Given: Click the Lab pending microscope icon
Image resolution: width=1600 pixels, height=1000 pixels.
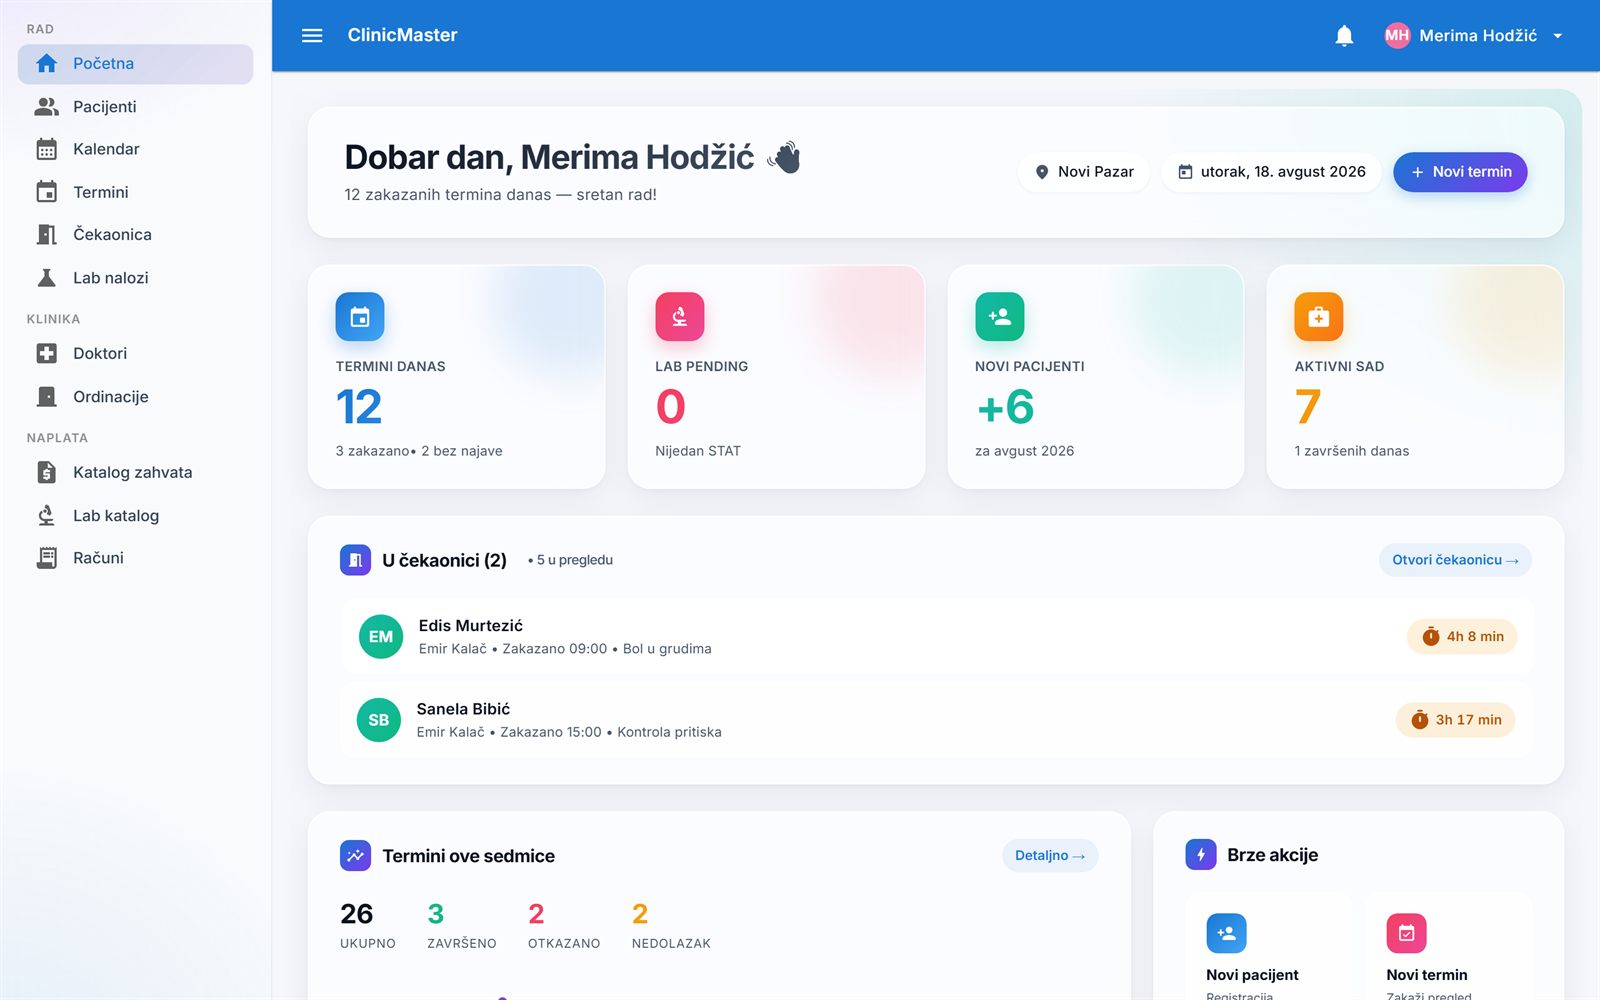Looking at the screenshot, I should (x=680, y=317).
